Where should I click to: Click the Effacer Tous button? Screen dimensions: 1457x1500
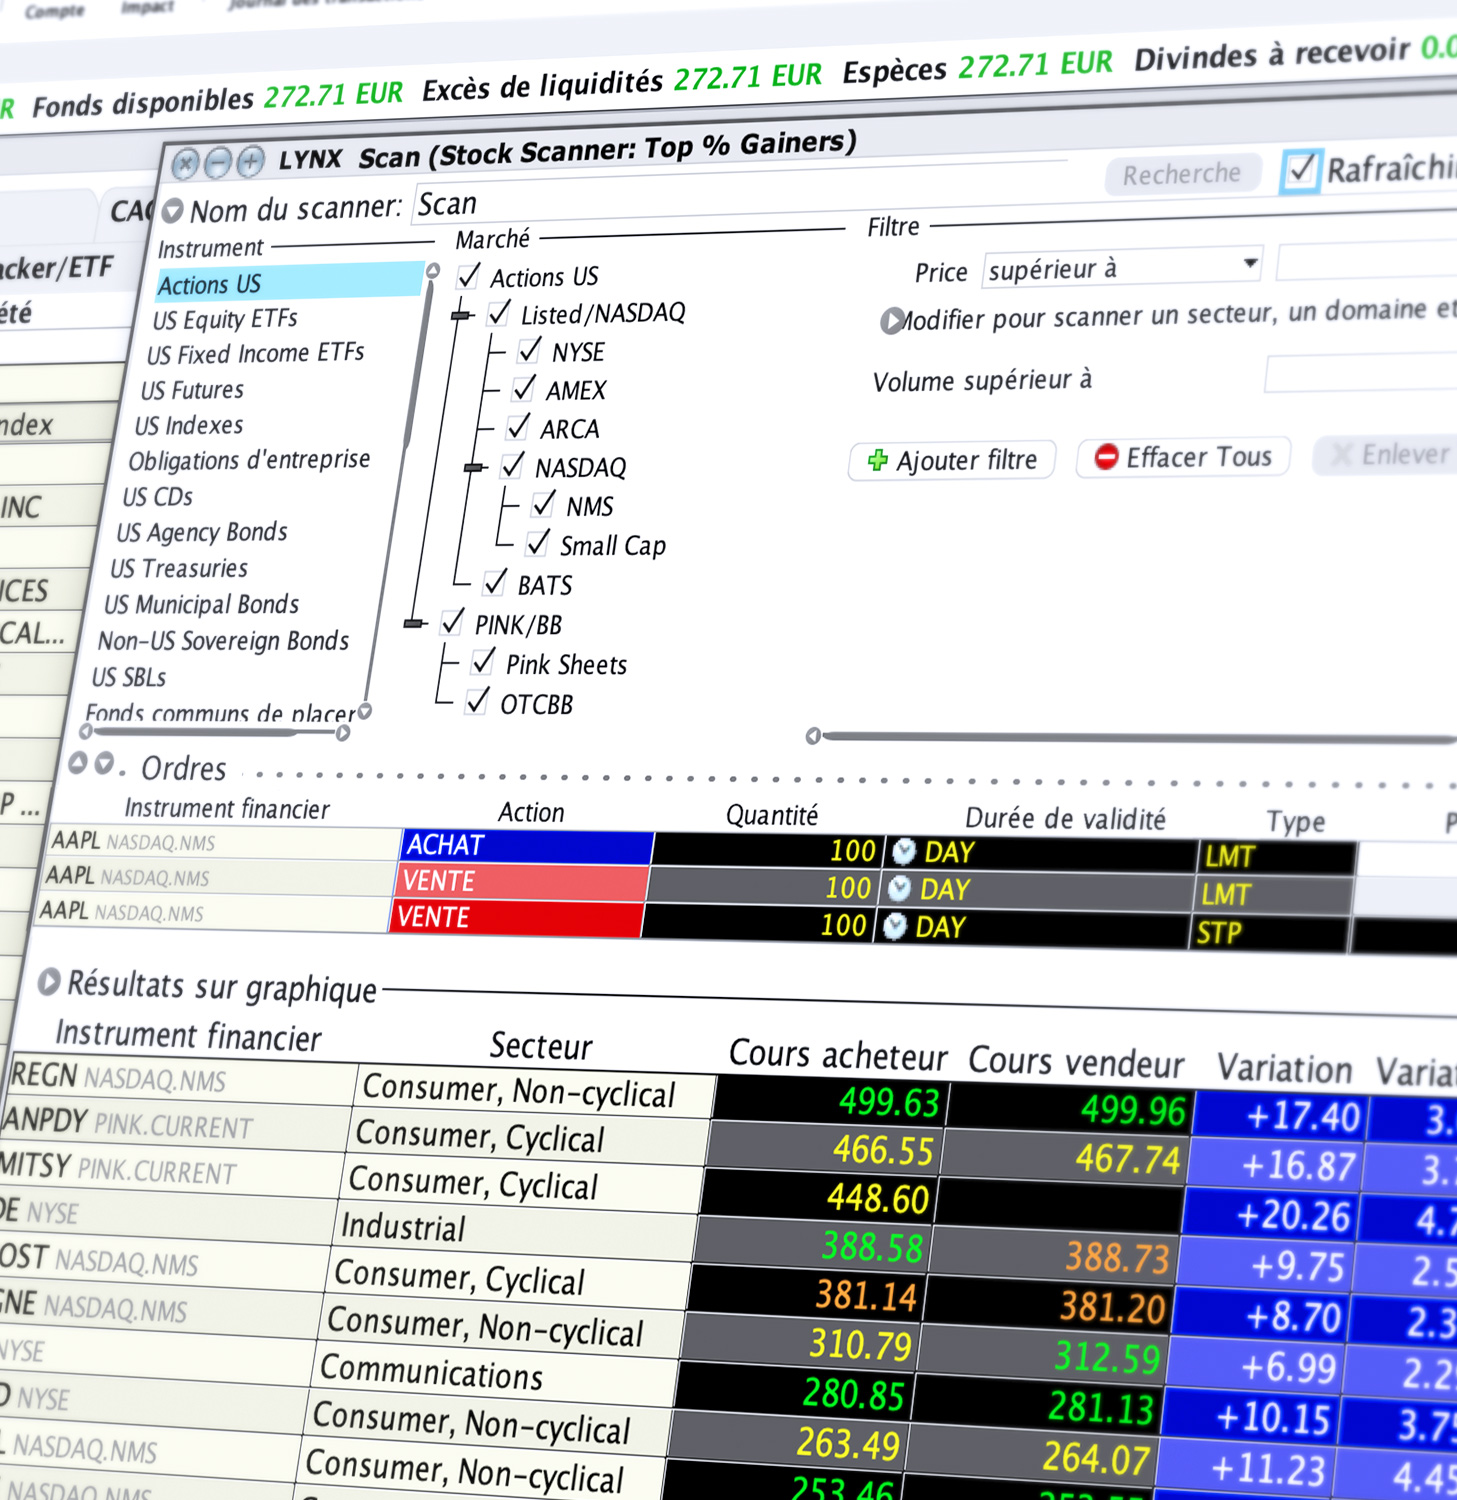pos(1183,457)
